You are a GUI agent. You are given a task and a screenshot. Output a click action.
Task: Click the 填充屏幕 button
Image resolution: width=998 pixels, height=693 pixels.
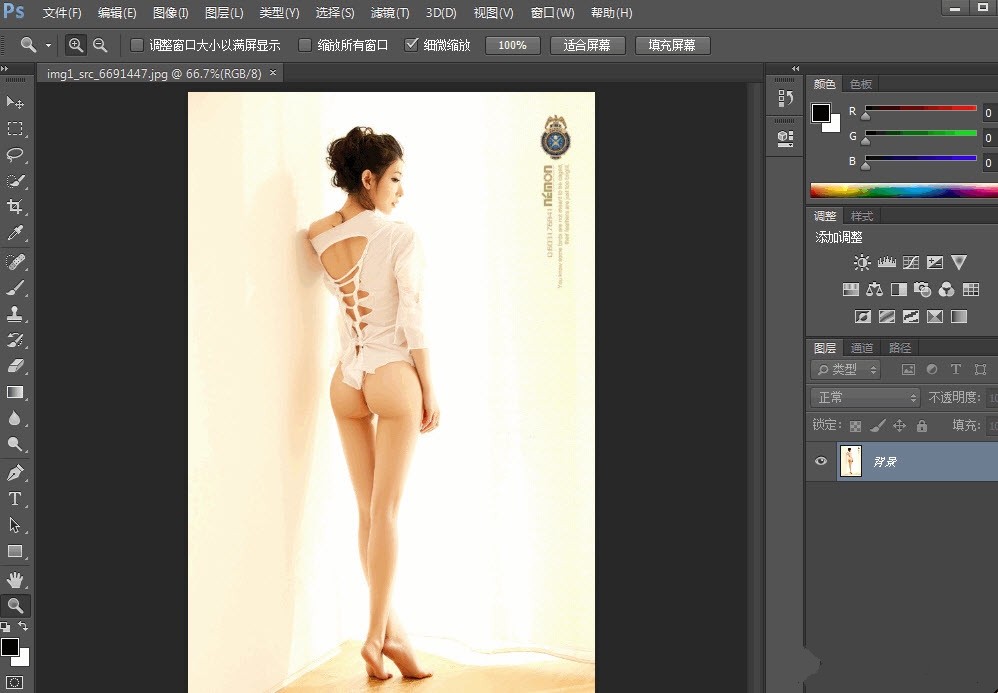click(672, 45)
